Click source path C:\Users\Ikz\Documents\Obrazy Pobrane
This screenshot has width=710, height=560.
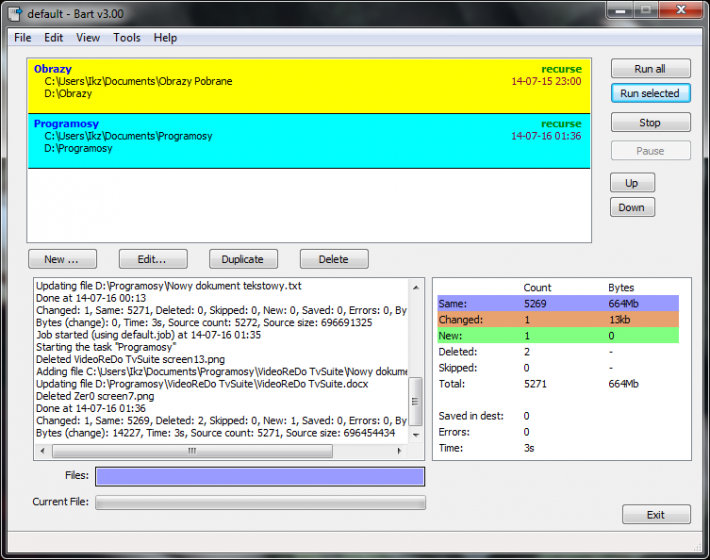[x=138, y=81]
